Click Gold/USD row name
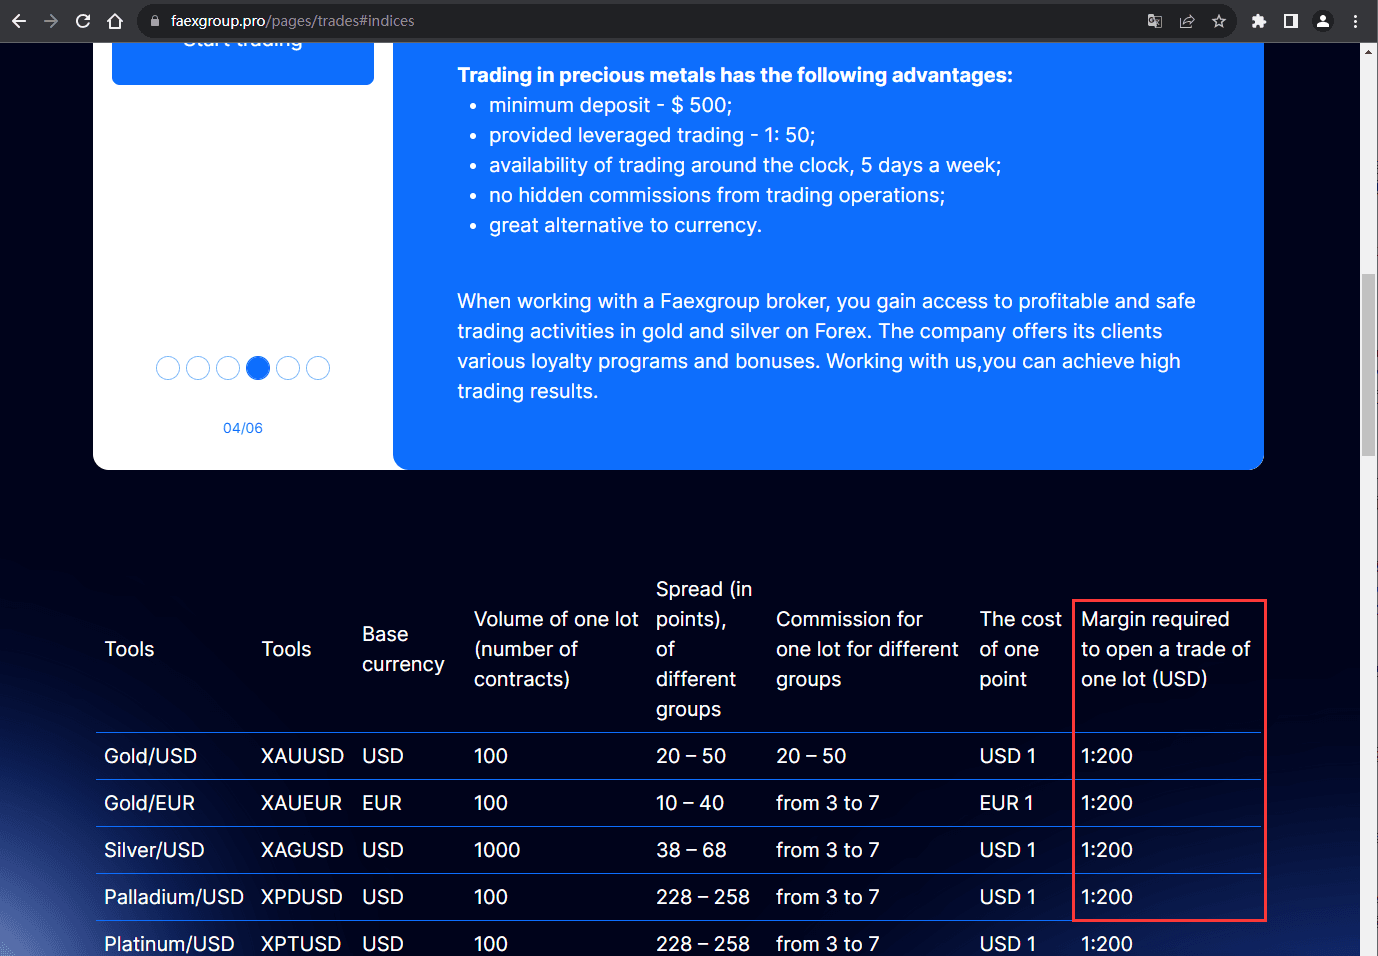This screenshot has height=956, width=1378. (151, 756)
